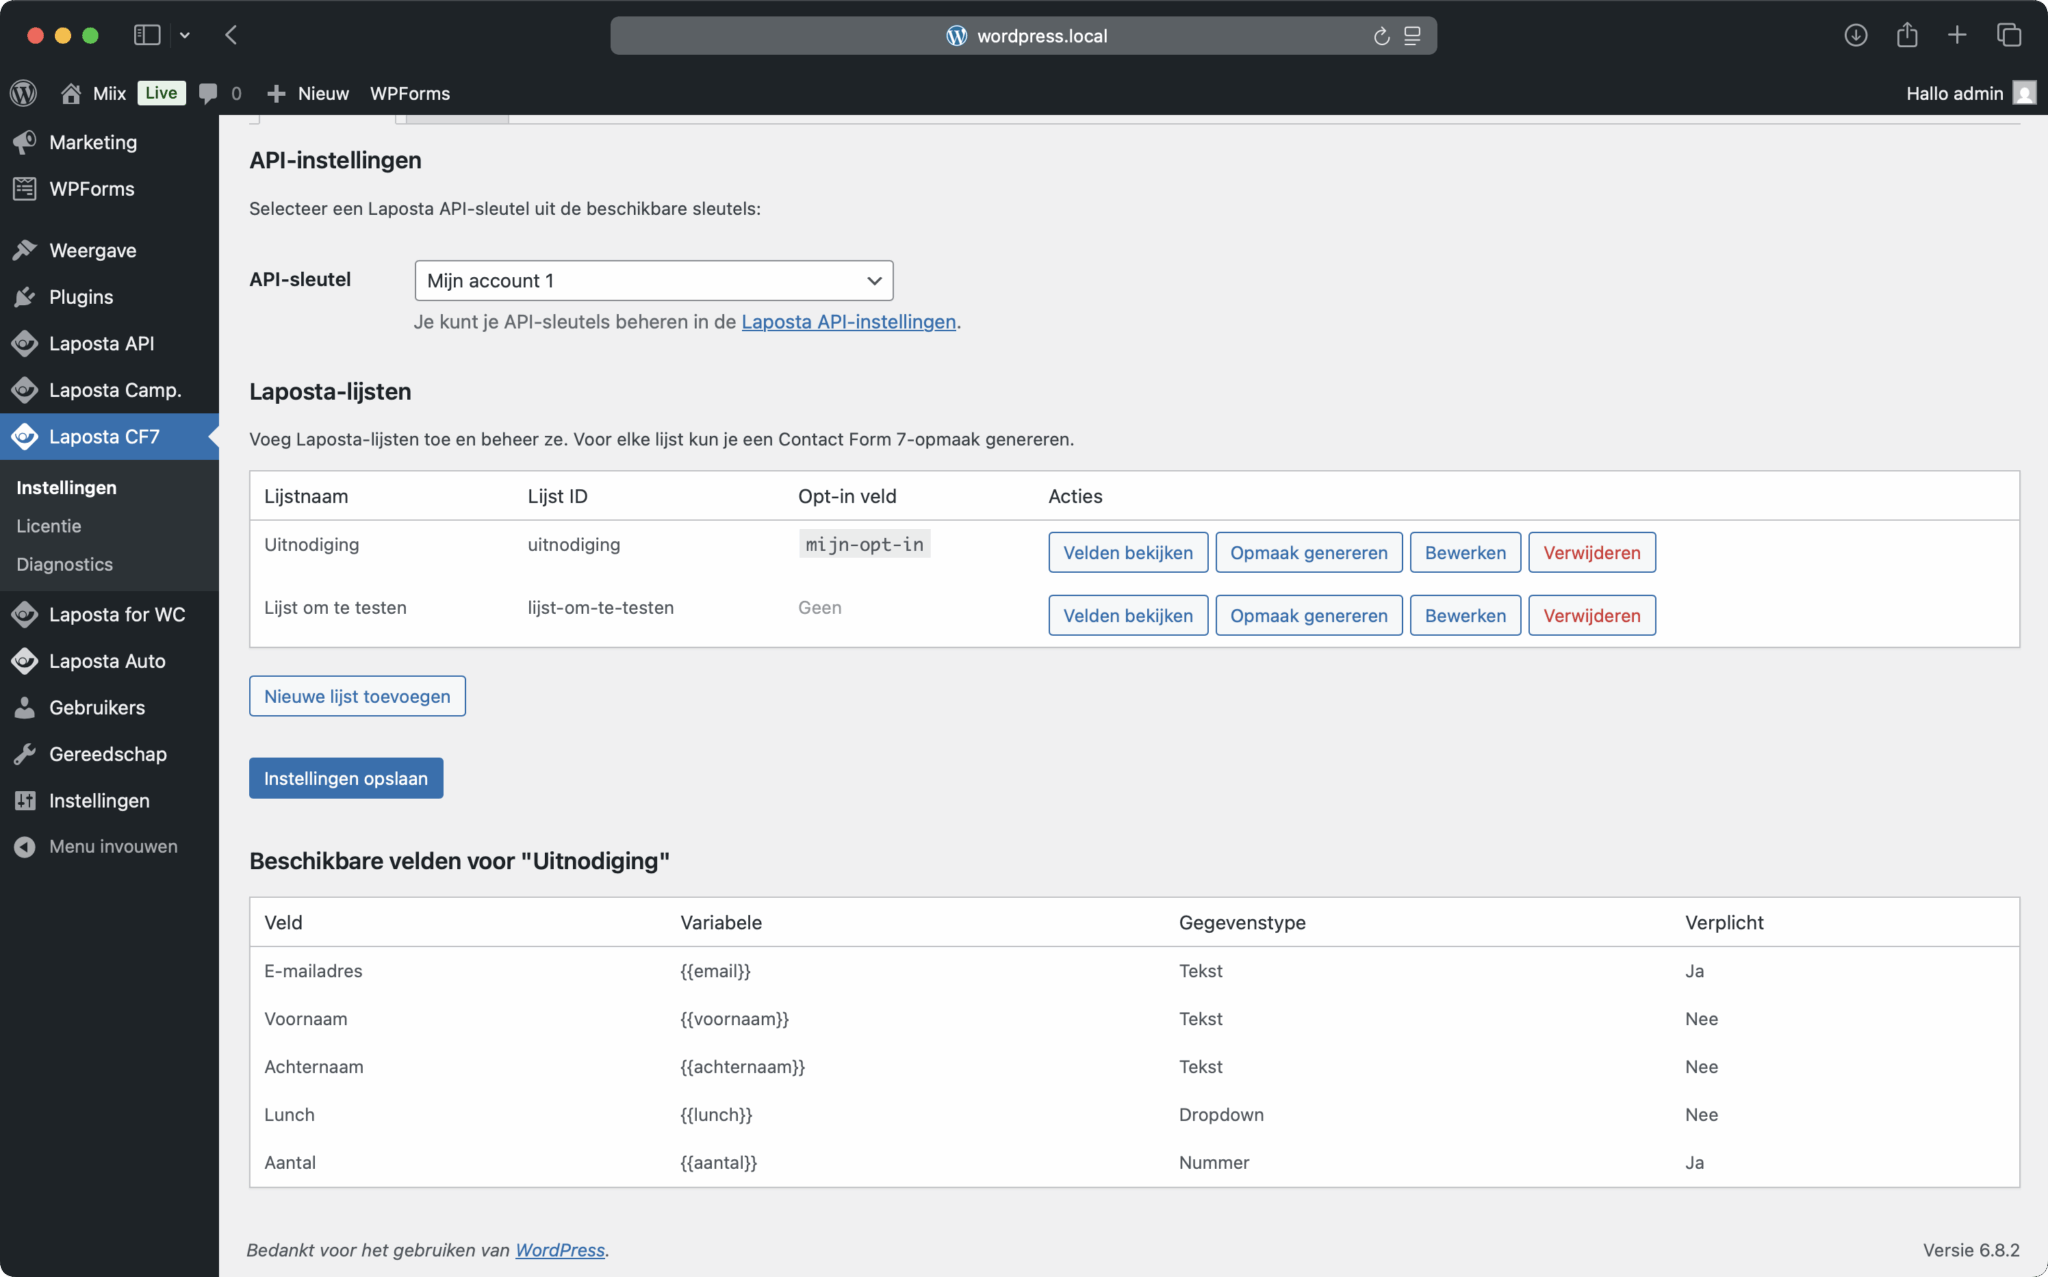Show the tab overview icon

point(2009,35)
